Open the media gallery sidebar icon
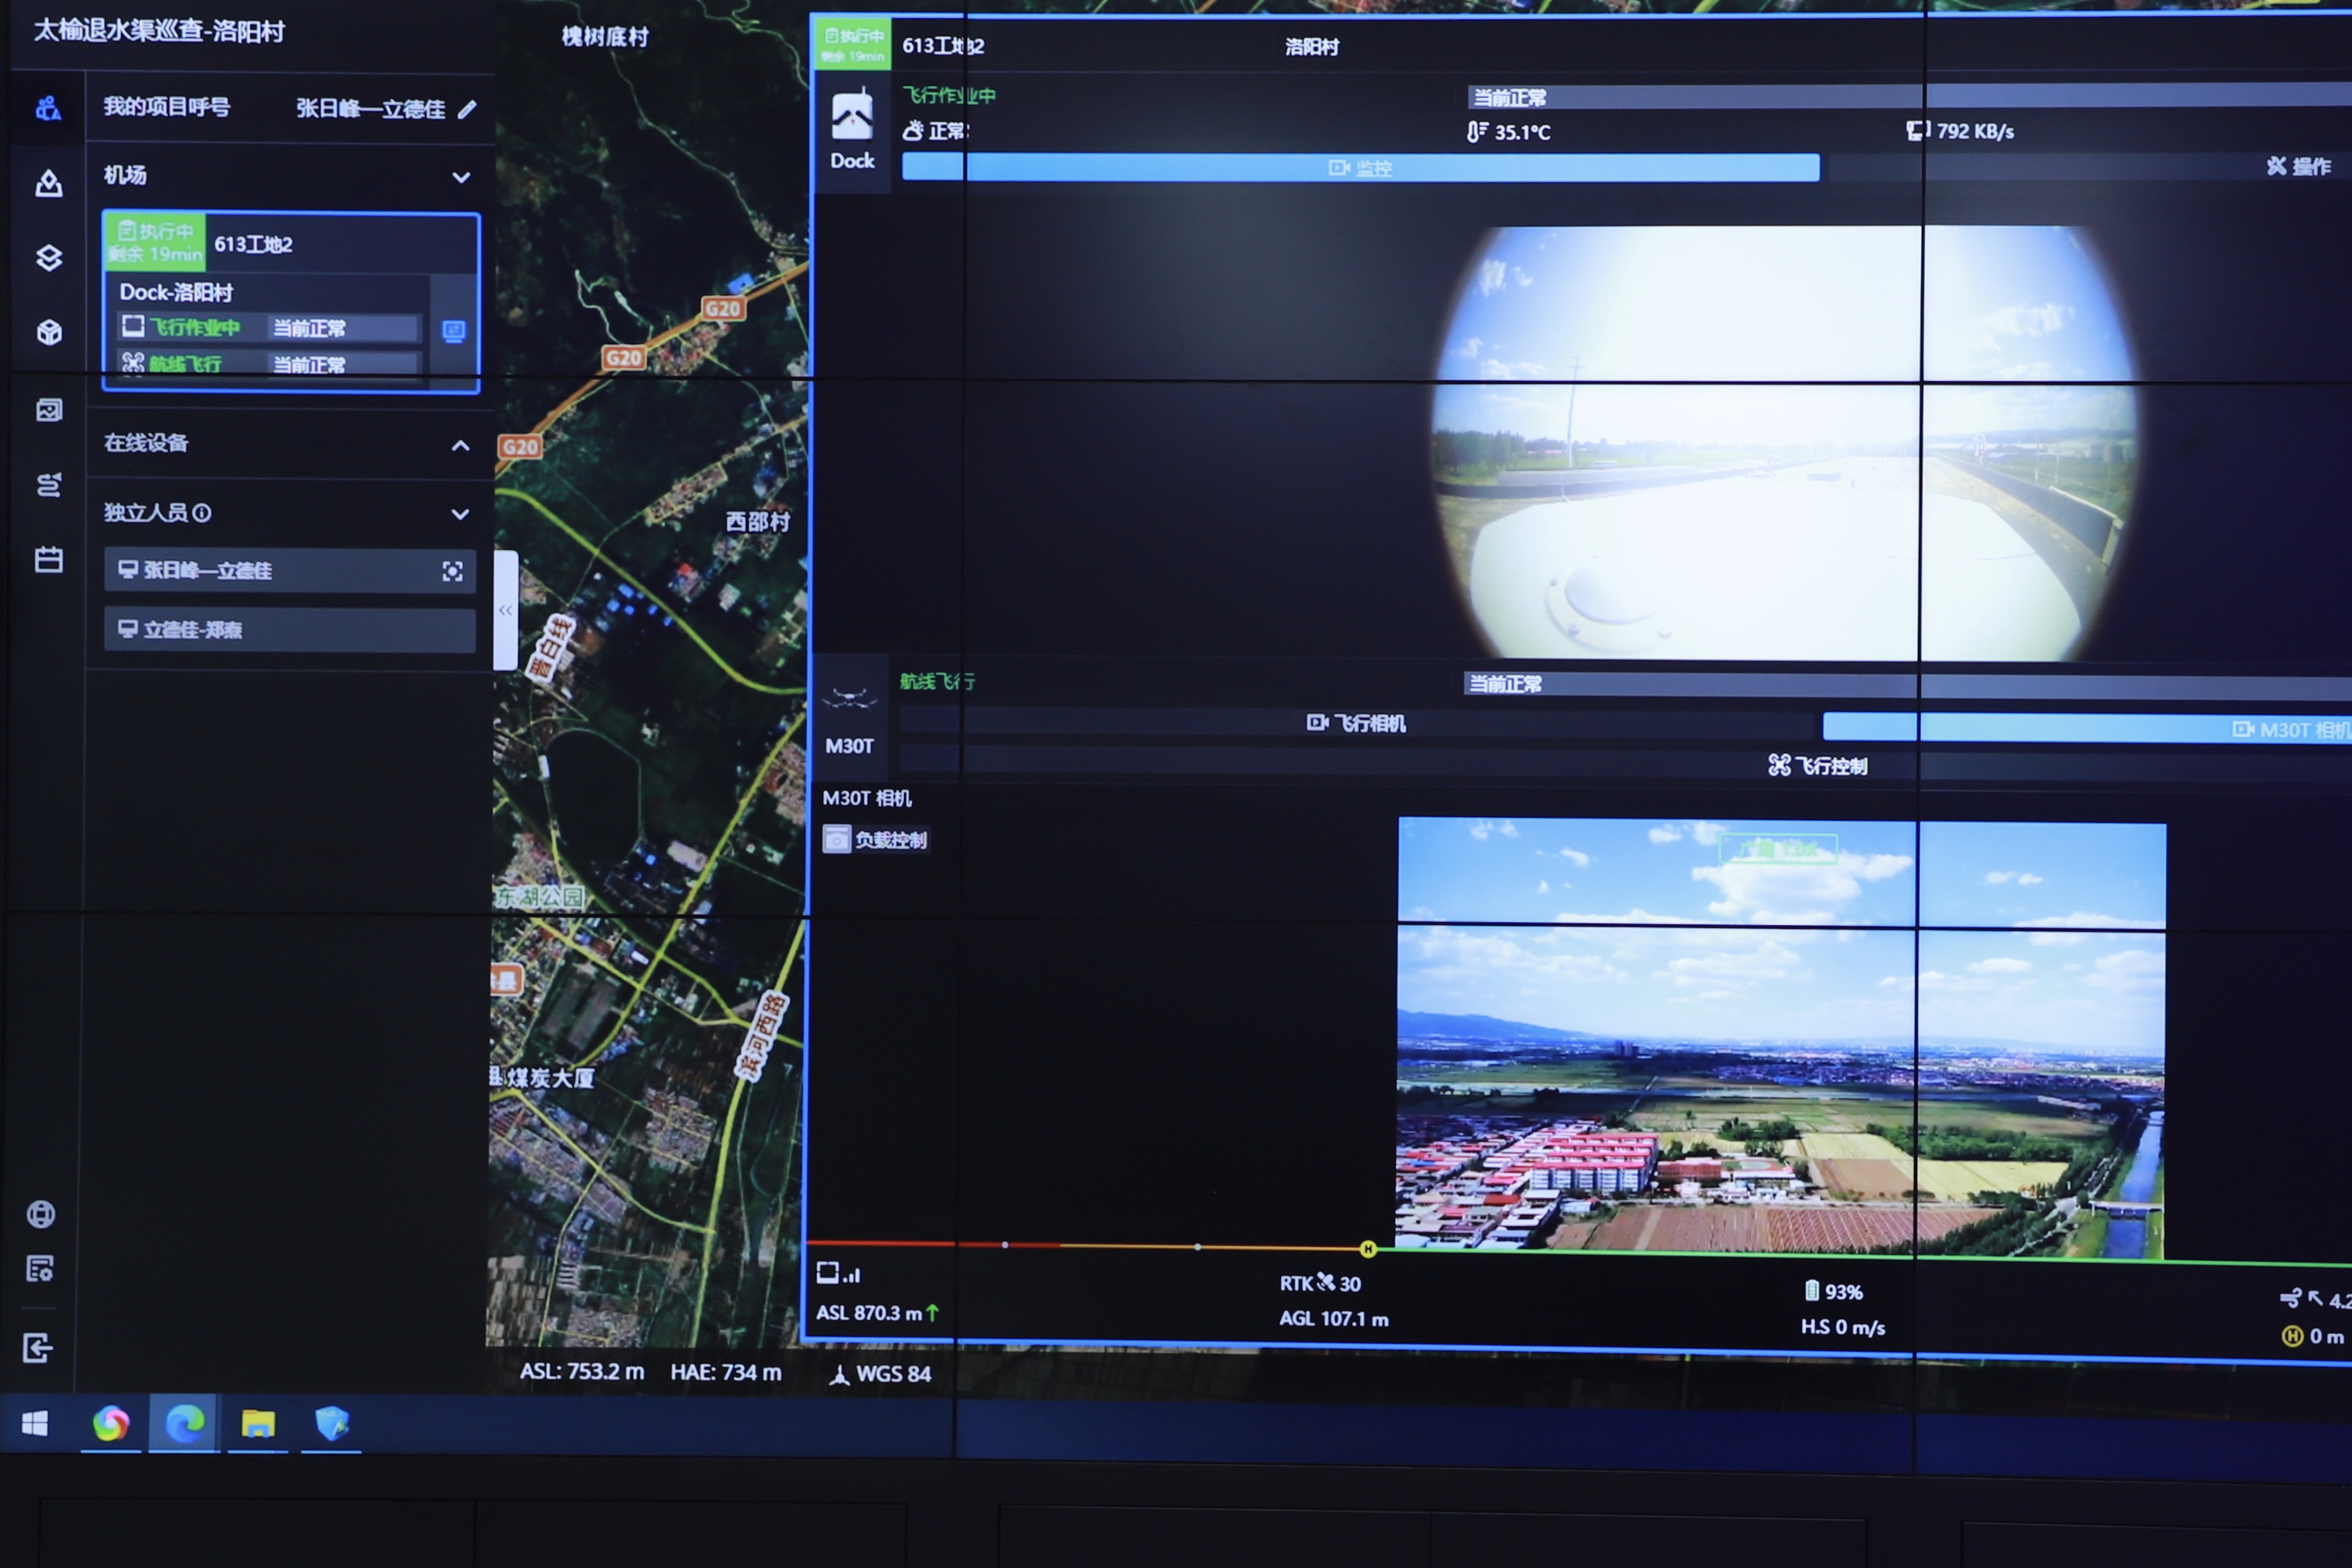The width and height of the screenshot is (2352, 1568). [x=48, y=410]
